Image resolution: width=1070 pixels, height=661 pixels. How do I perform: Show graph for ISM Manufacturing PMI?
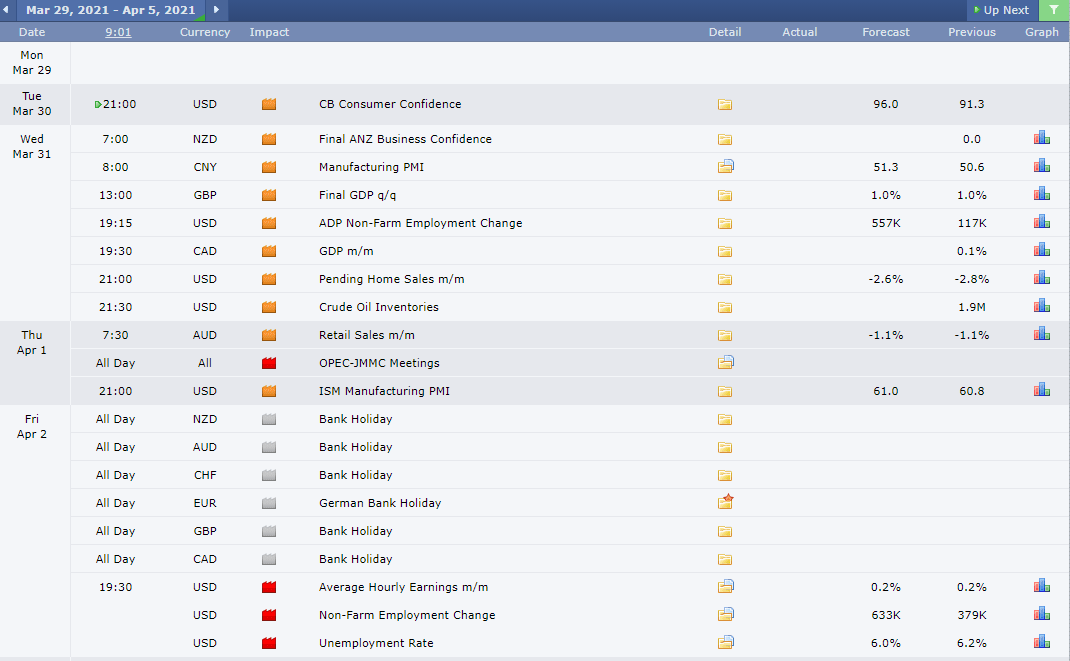1041,390
